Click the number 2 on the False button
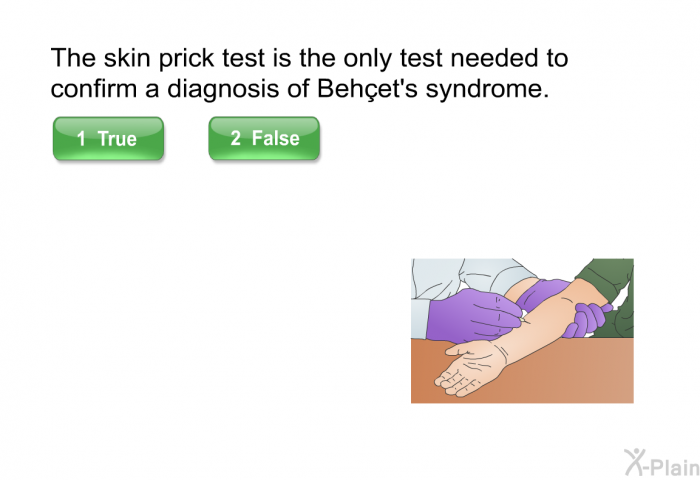The image size is (700, 480). tap(236, 138)
